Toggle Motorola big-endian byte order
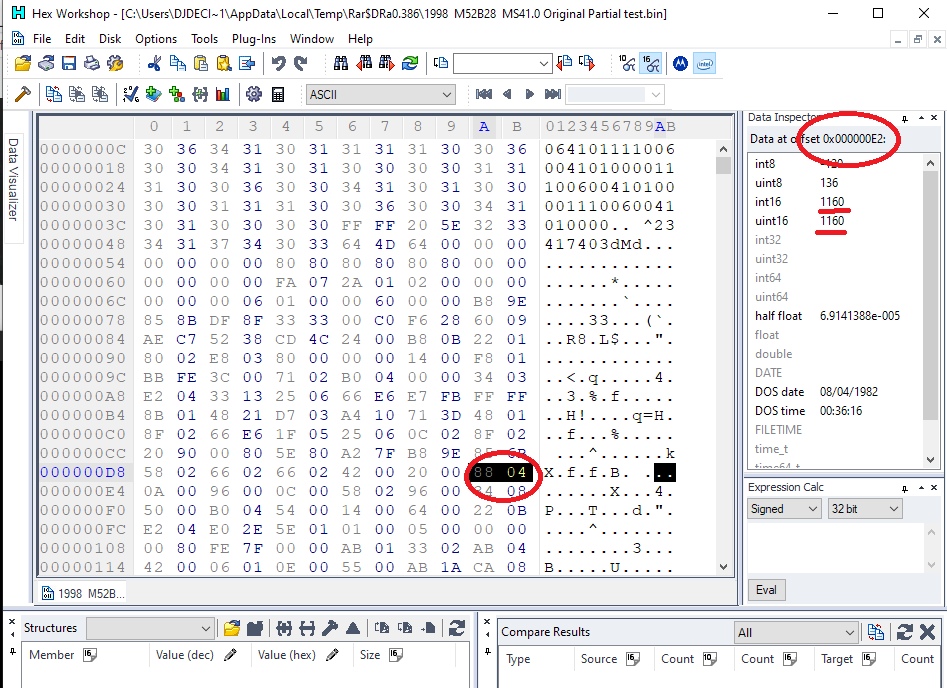This screenshot has width=947, height=688. (680, 63)
